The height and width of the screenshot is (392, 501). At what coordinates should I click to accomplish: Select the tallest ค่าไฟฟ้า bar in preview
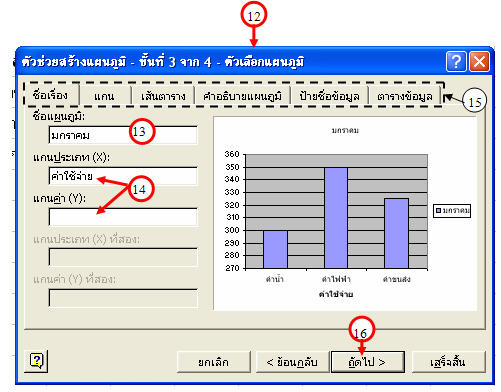[x=336, y=218]
